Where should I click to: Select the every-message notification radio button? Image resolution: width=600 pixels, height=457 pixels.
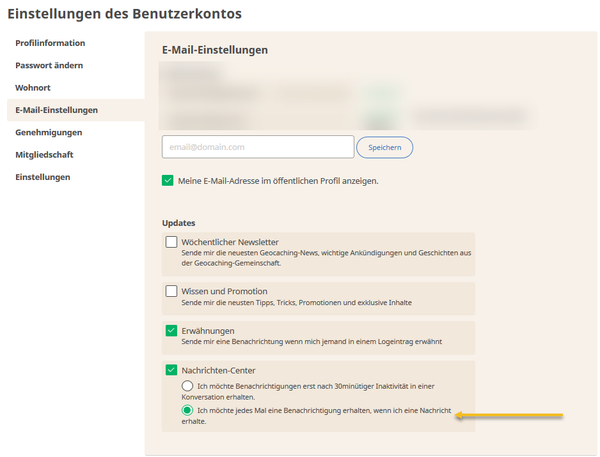(187, 410)
